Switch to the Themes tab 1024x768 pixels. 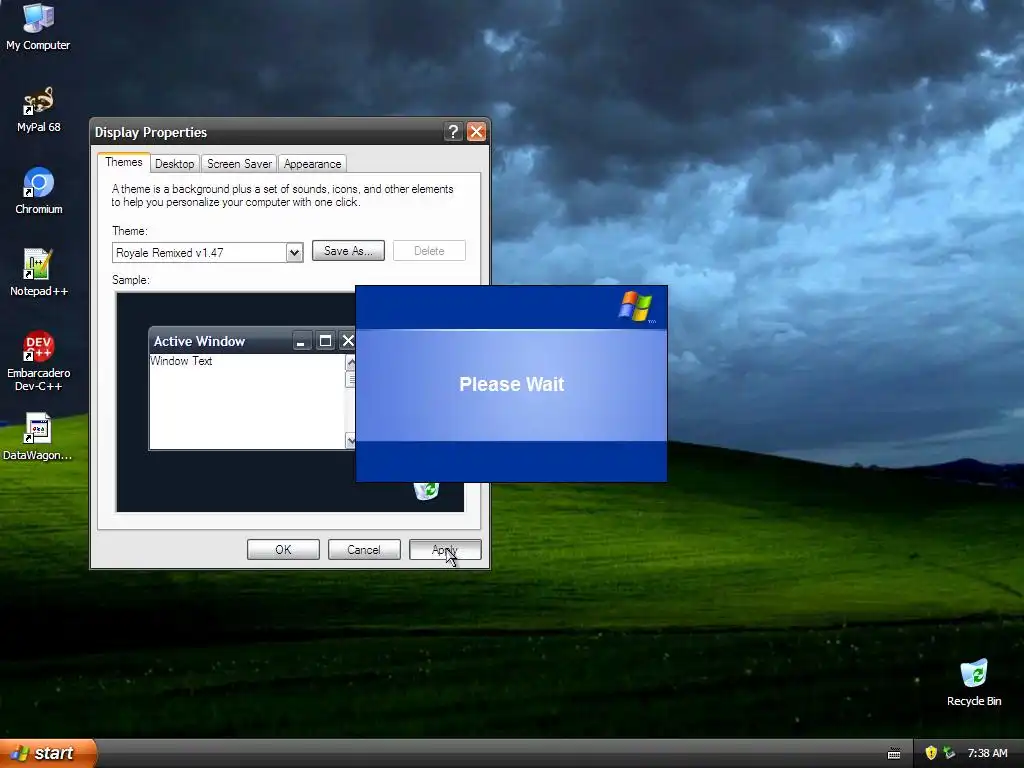click(123, 162)
